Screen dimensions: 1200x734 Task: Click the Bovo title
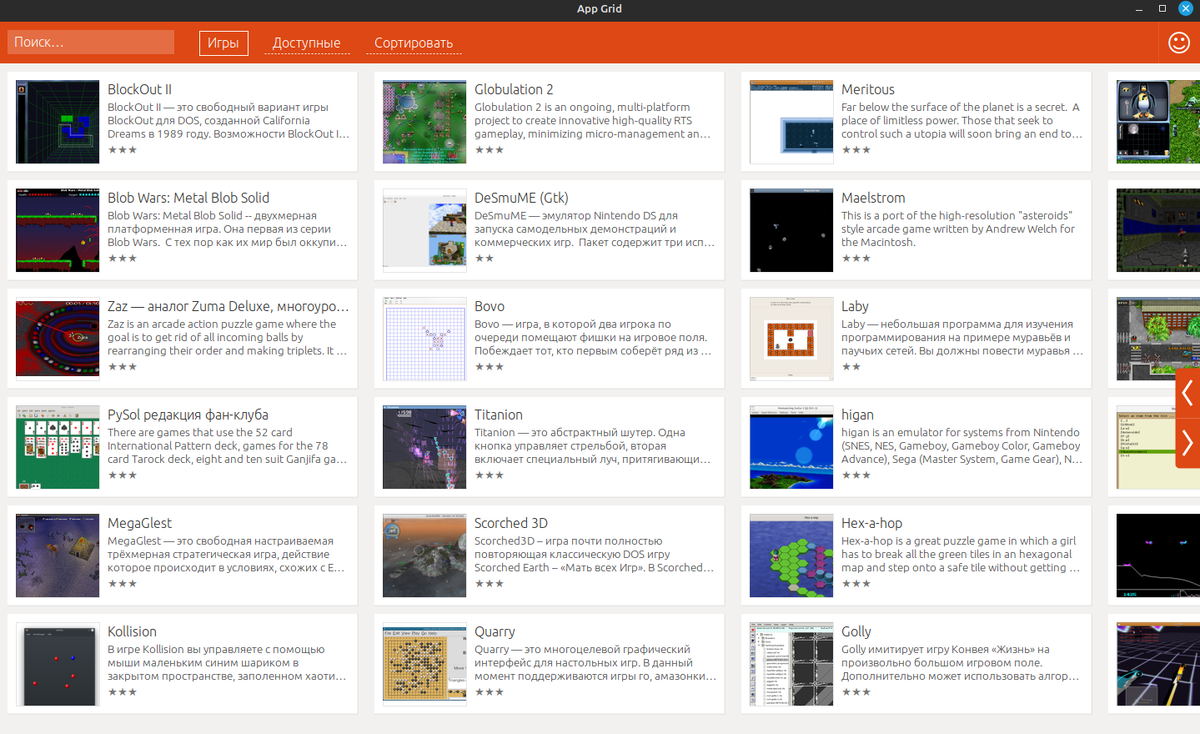[489, 306]
